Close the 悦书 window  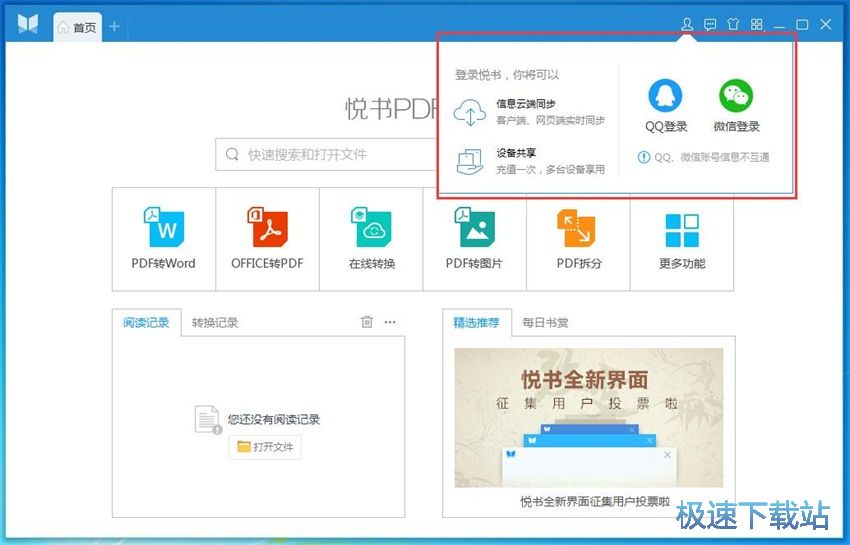(826, 24)
